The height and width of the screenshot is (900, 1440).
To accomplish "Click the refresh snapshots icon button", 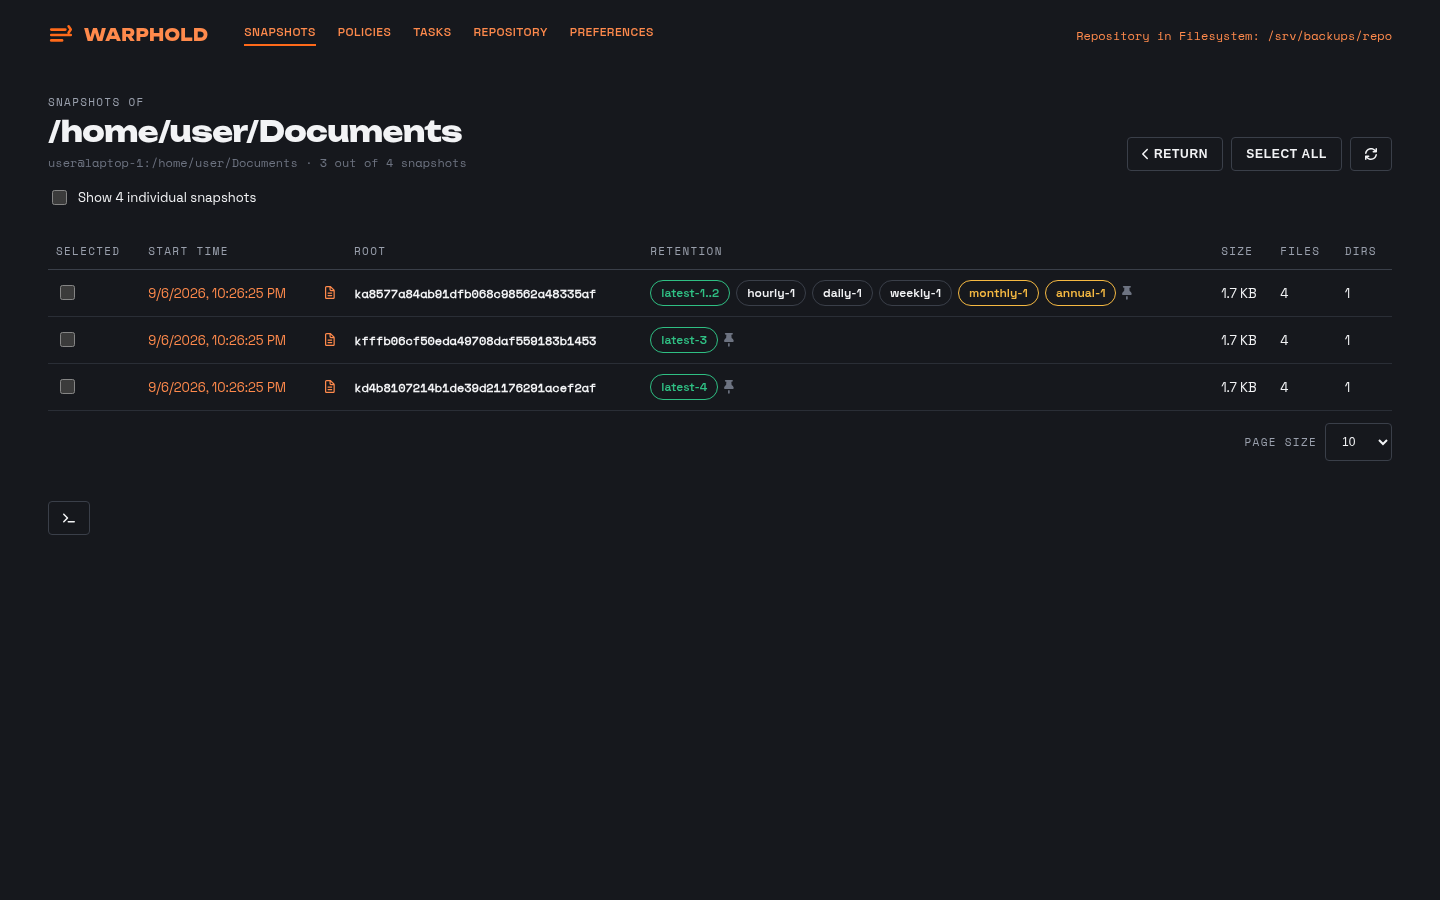I will coord(1371,154).
